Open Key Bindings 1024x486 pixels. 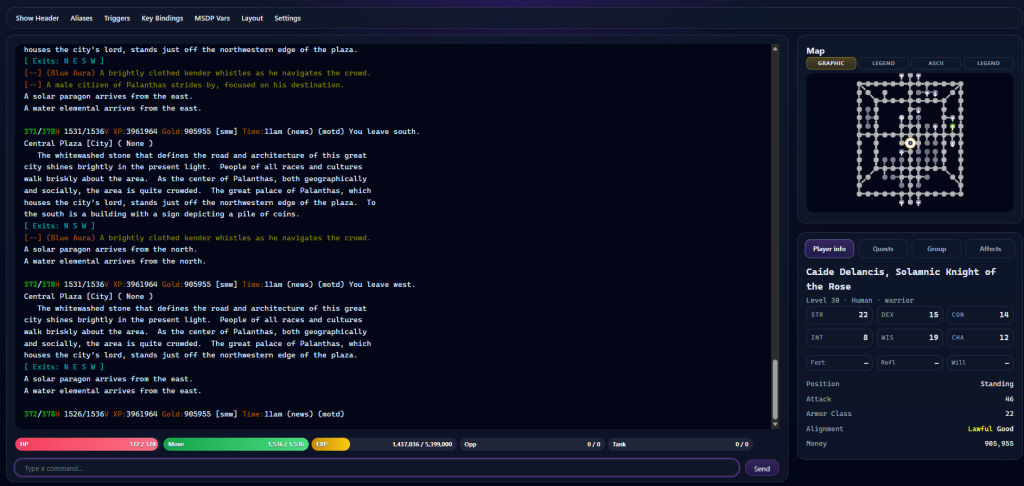coord(162,18)
